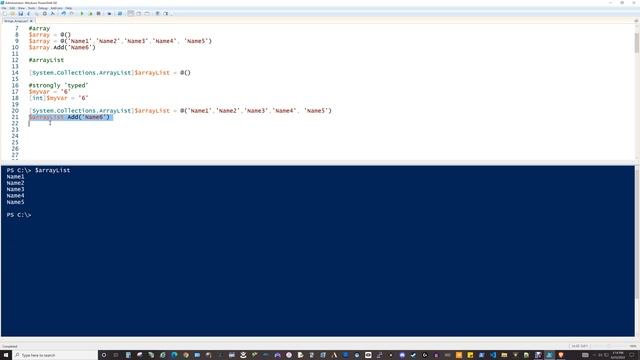Click the $array.Add('Name6') line
The width and height of the screenshot is (640, 360).
pos(62,47)
